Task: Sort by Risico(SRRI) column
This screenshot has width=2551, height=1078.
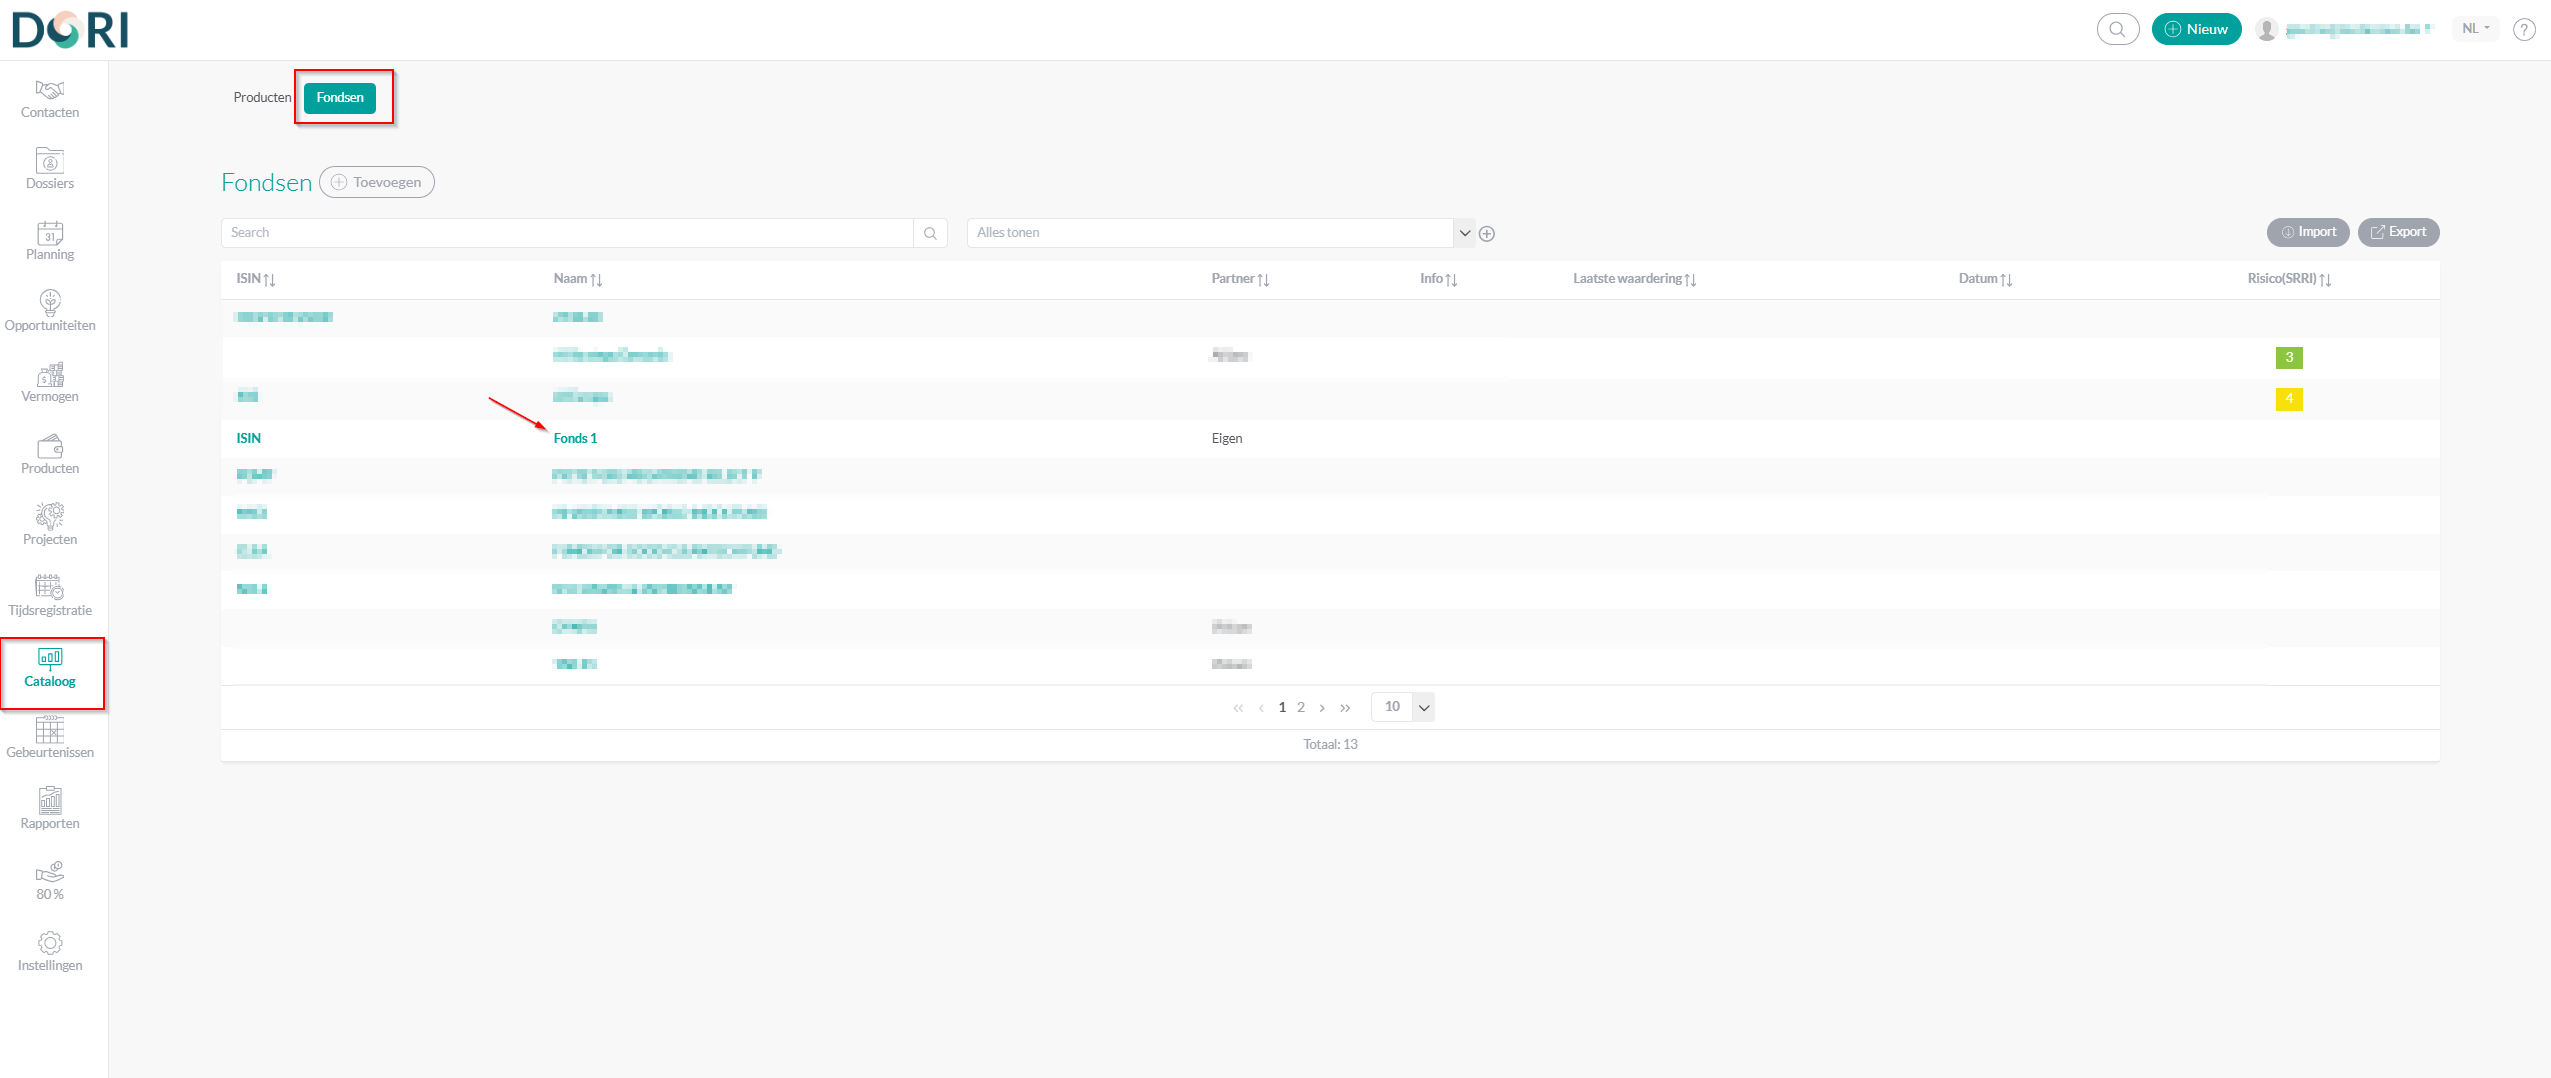Action: pyautogui.click(x=2289, y=279)
